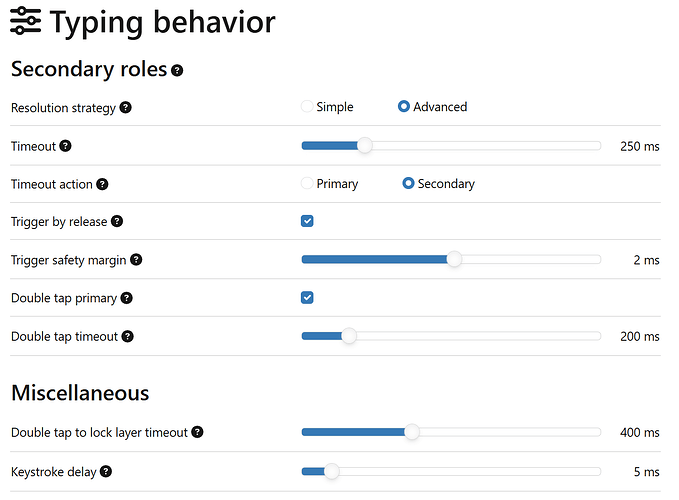The width and height of the screenshot is (679, 500).
Task: Click Double tap to lock layer help icon
Action: [197, 432]
